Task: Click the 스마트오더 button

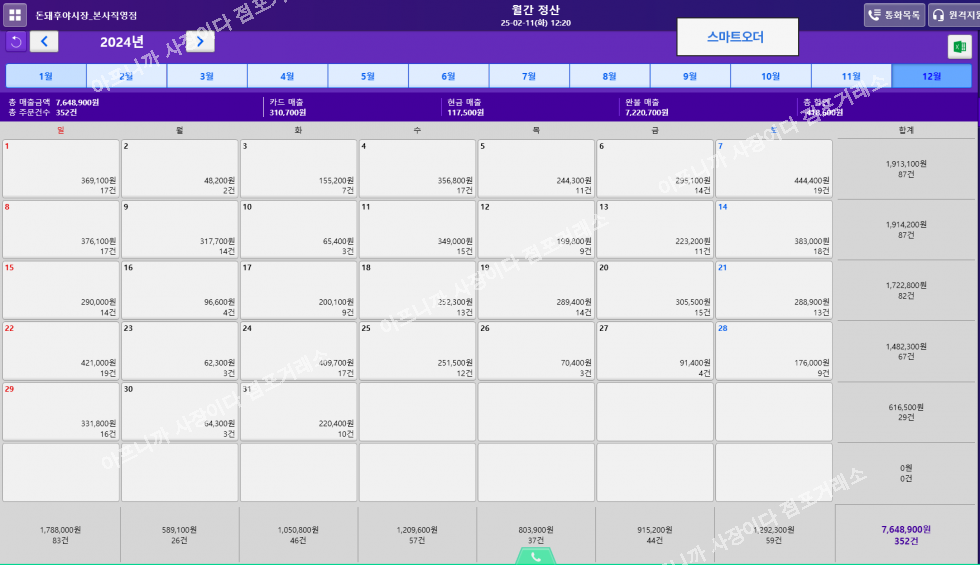Action: [x=737, y=36]
